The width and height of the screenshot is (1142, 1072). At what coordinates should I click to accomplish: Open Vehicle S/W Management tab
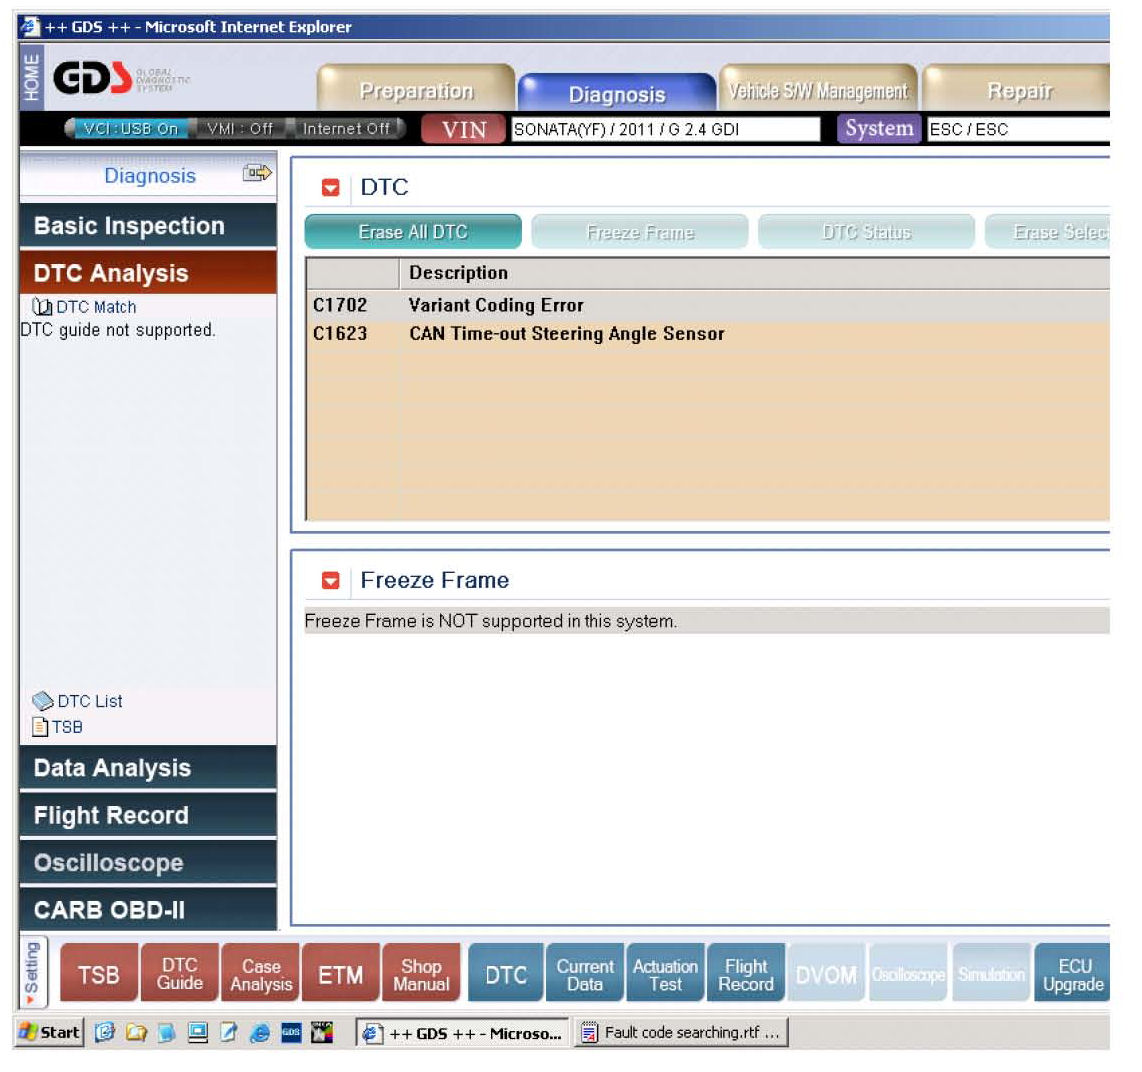(817, 91)
